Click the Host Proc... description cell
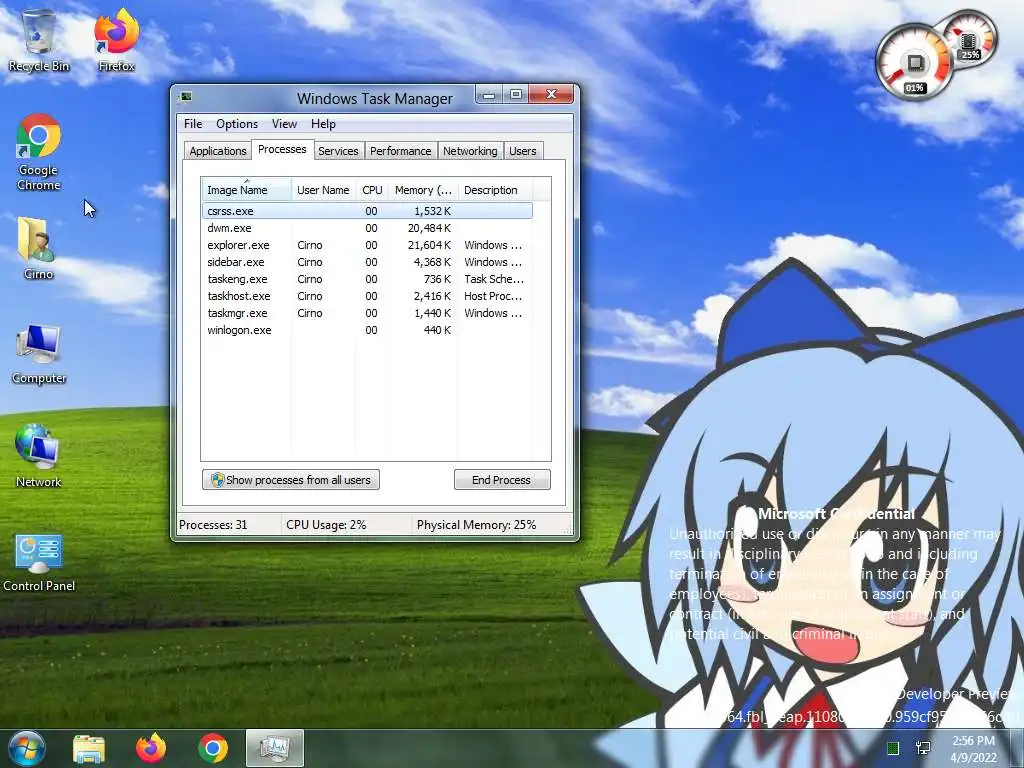This screenshot has height=768, width=1024. [493, 296]
